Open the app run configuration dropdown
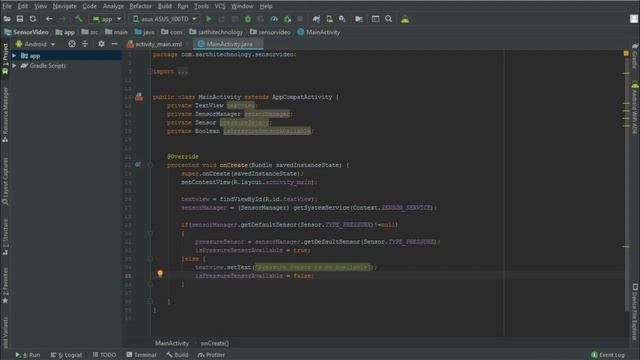This screenshot has height=360, width=640. pyautogui.click(x=107, y=19)
